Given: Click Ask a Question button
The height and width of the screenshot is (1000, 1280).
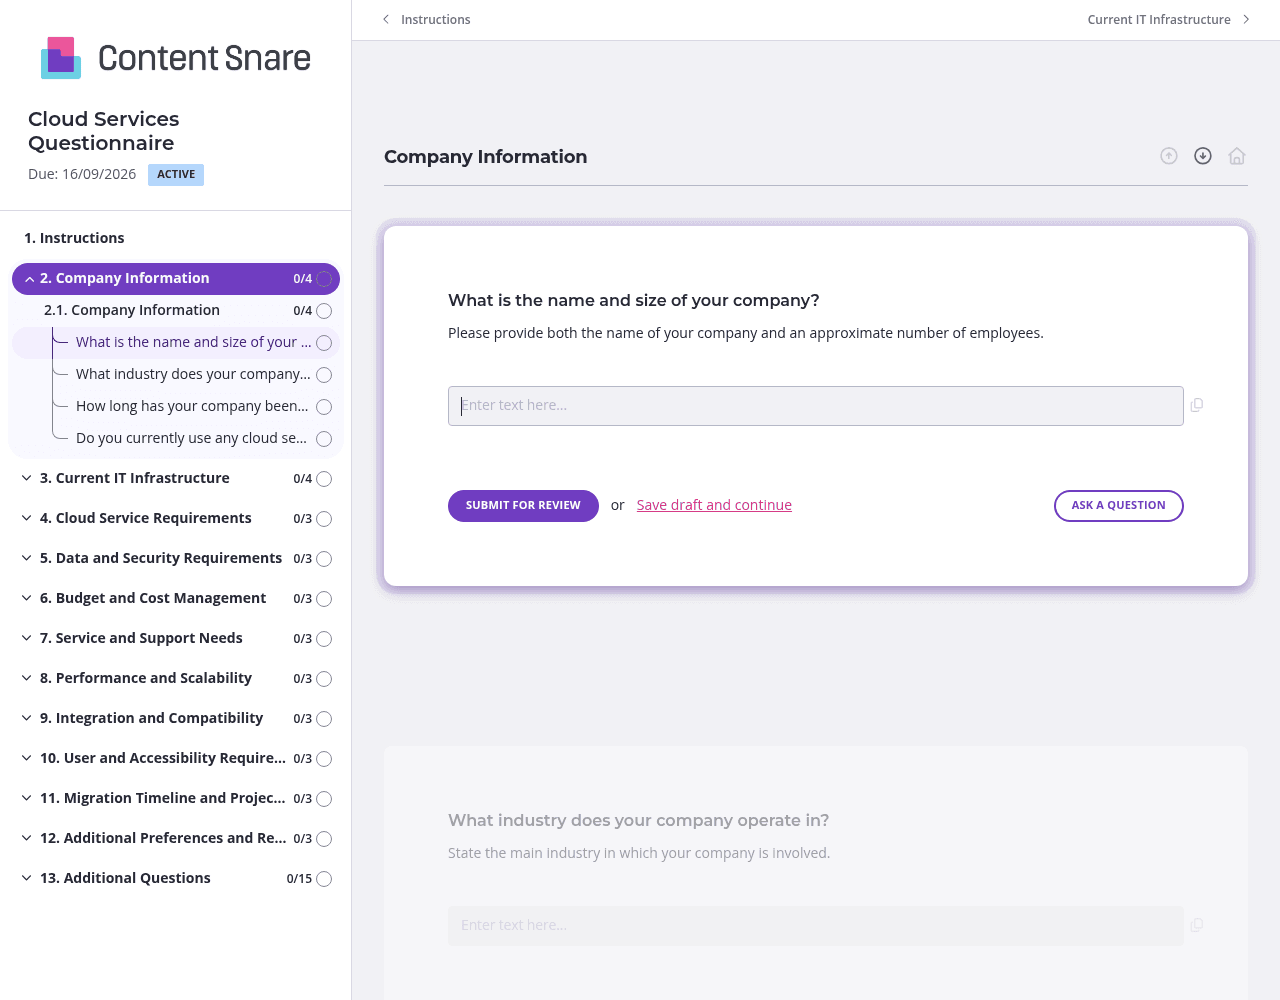Looking at the screenshot, I should [x=1118, y=506].
